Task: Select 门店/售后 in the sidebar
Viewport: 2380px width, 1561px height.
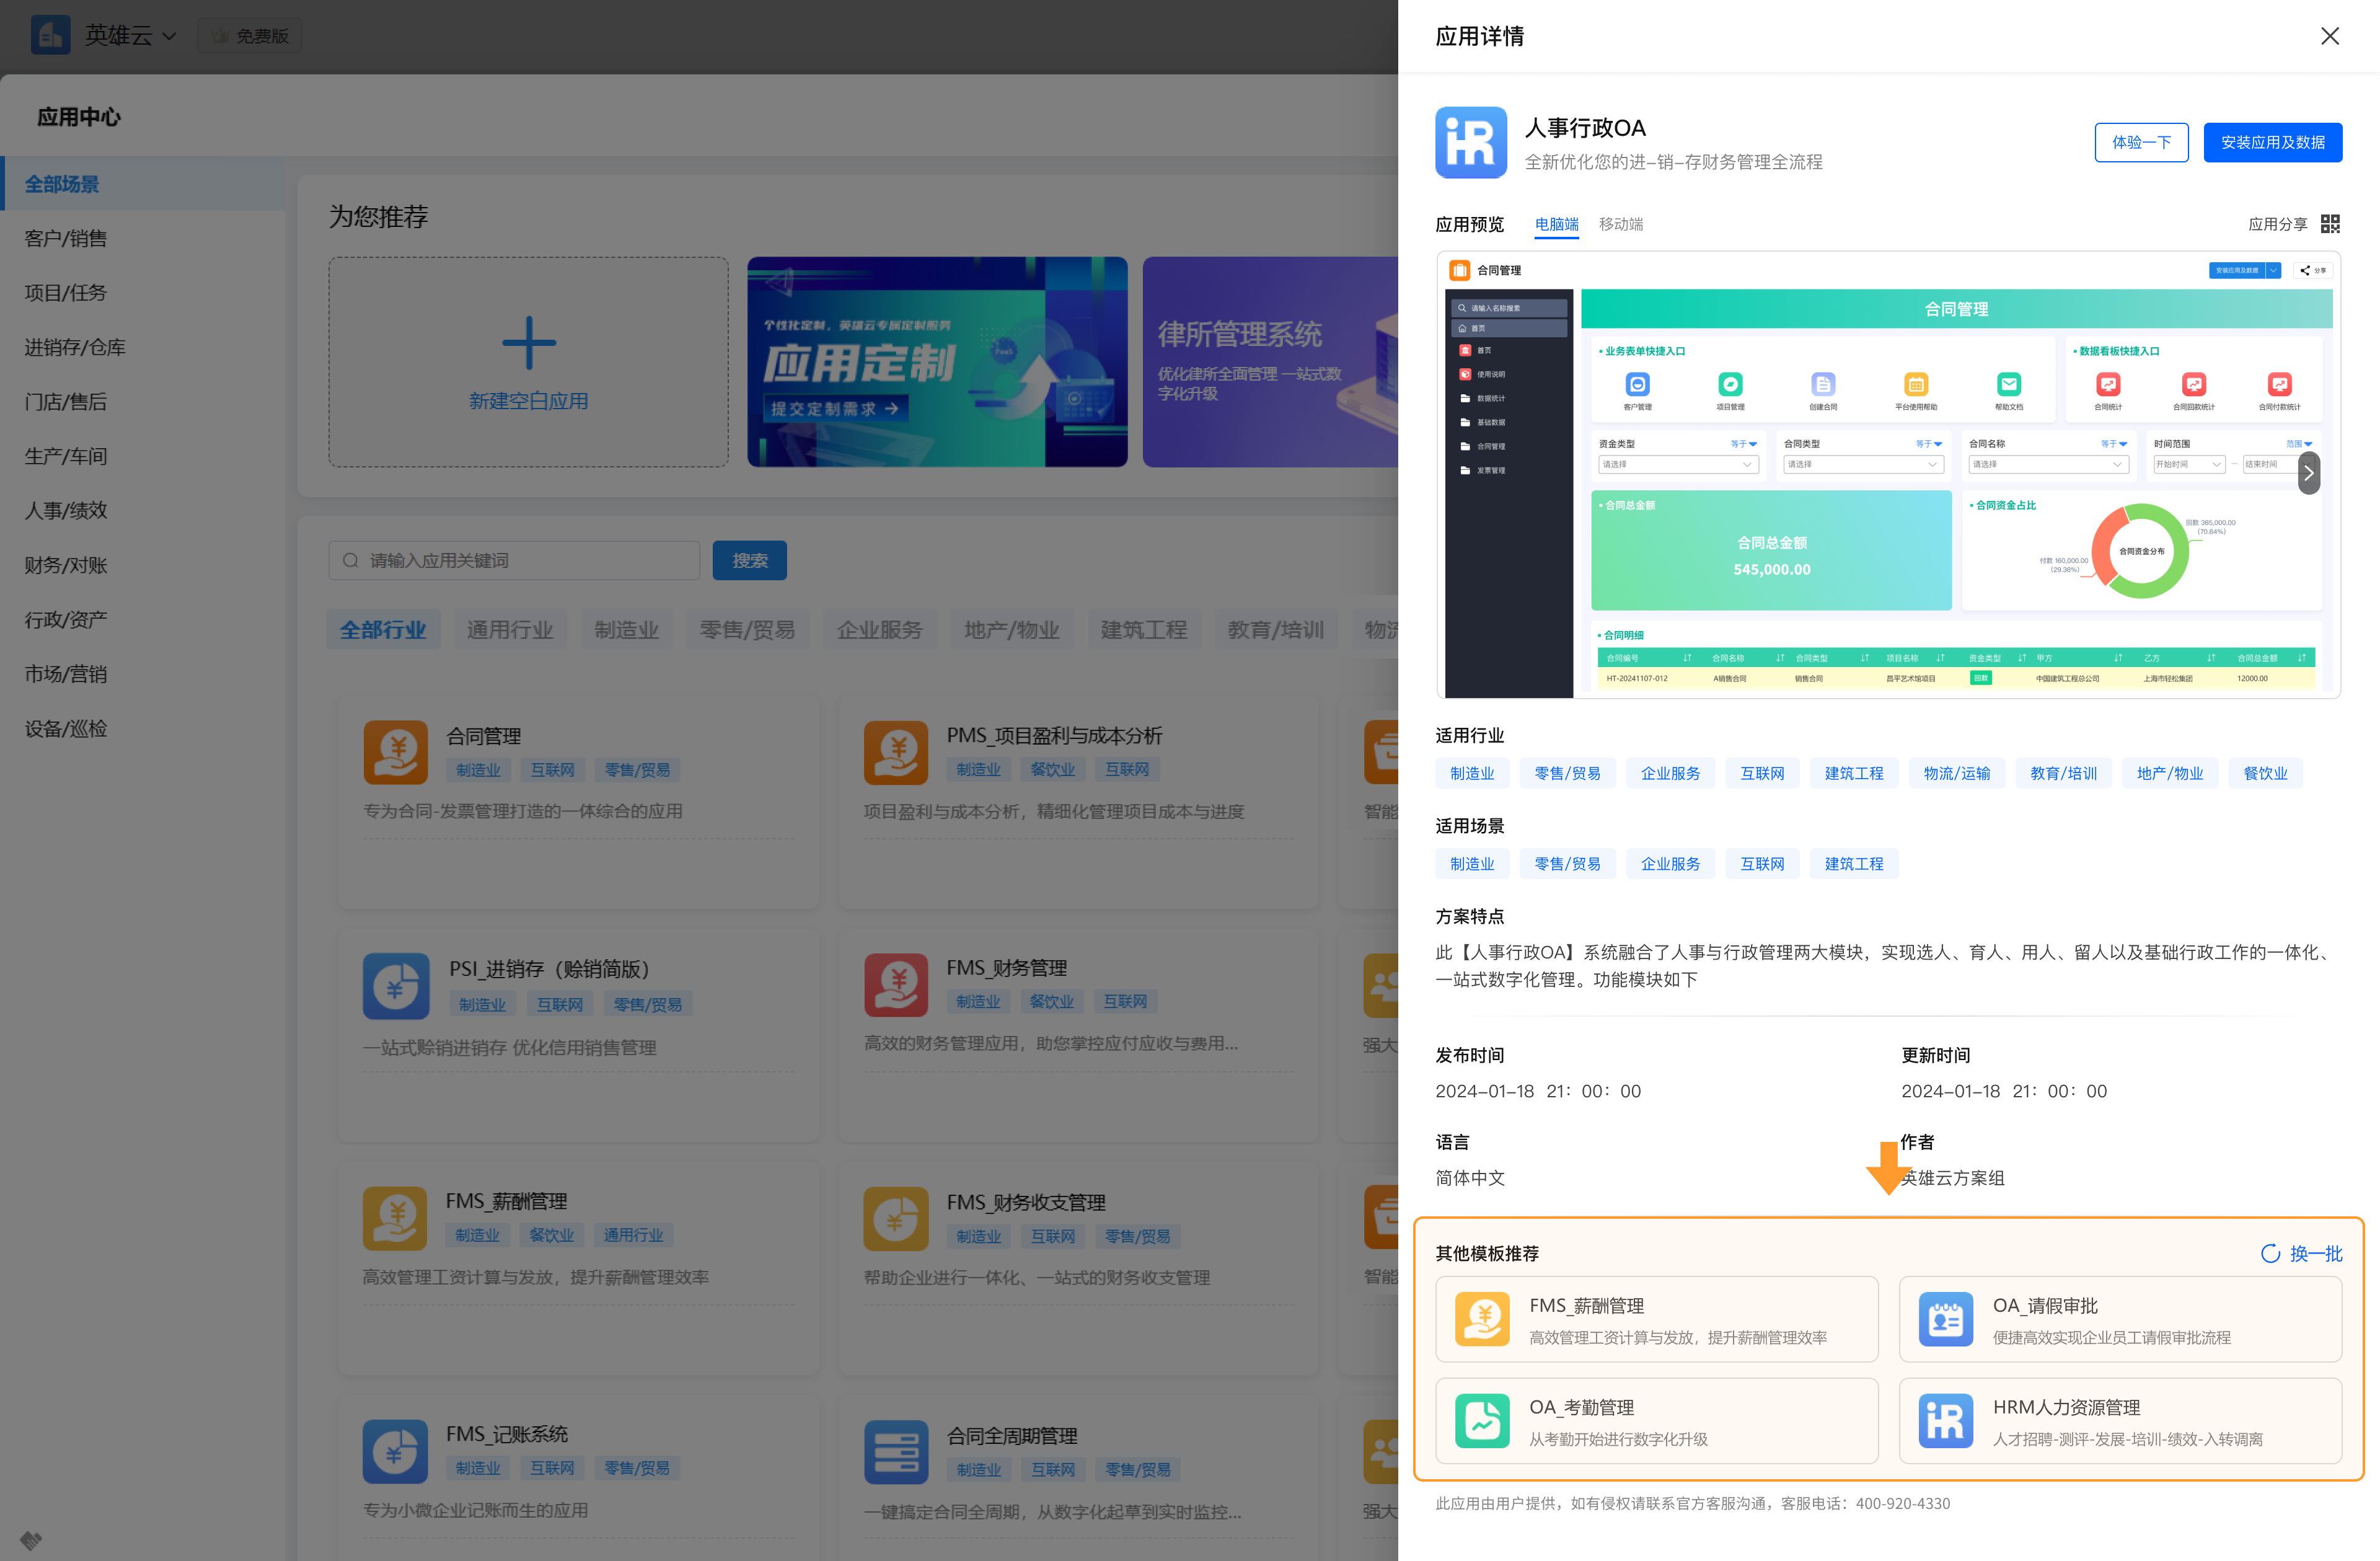Action: (143, 402)
